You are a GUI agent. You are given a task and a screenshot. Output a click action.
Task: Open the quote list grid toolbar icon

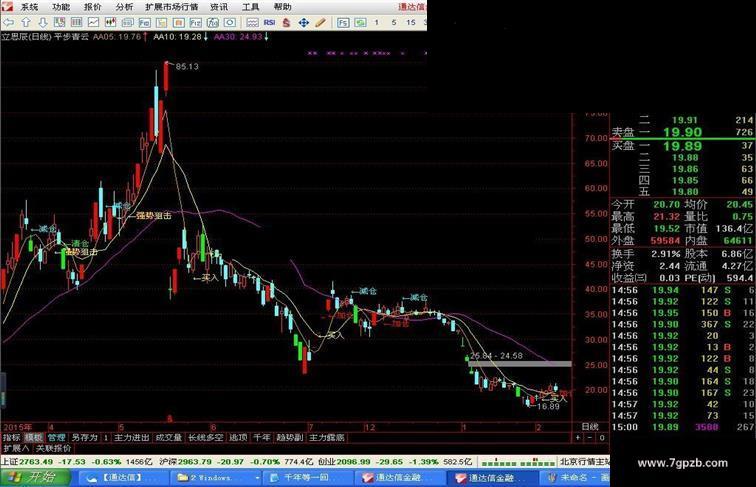pos(76,23)
